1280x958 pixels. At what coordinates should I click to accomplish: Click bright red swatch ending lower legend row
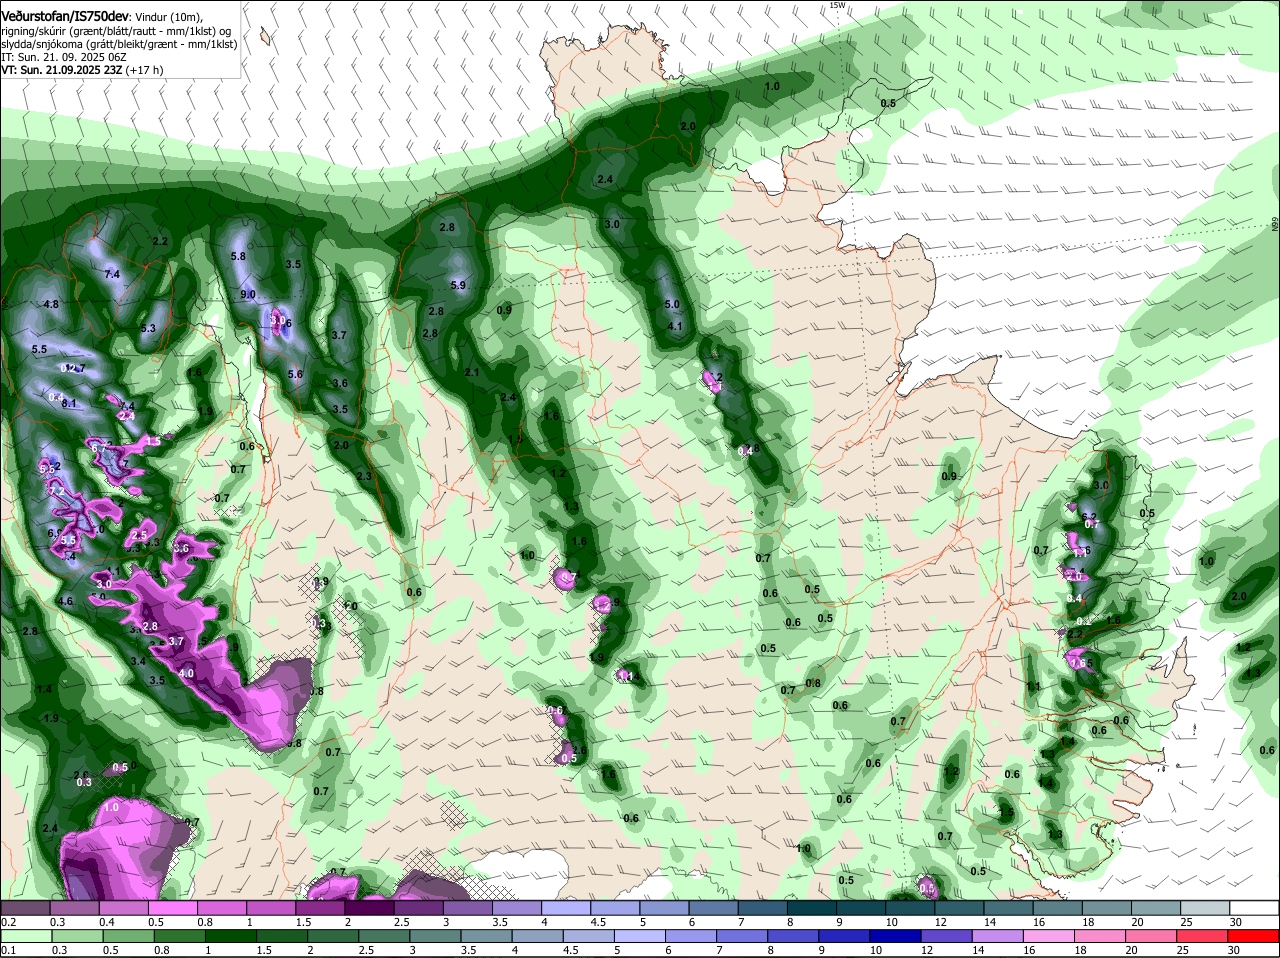[x=1254, y=936]
